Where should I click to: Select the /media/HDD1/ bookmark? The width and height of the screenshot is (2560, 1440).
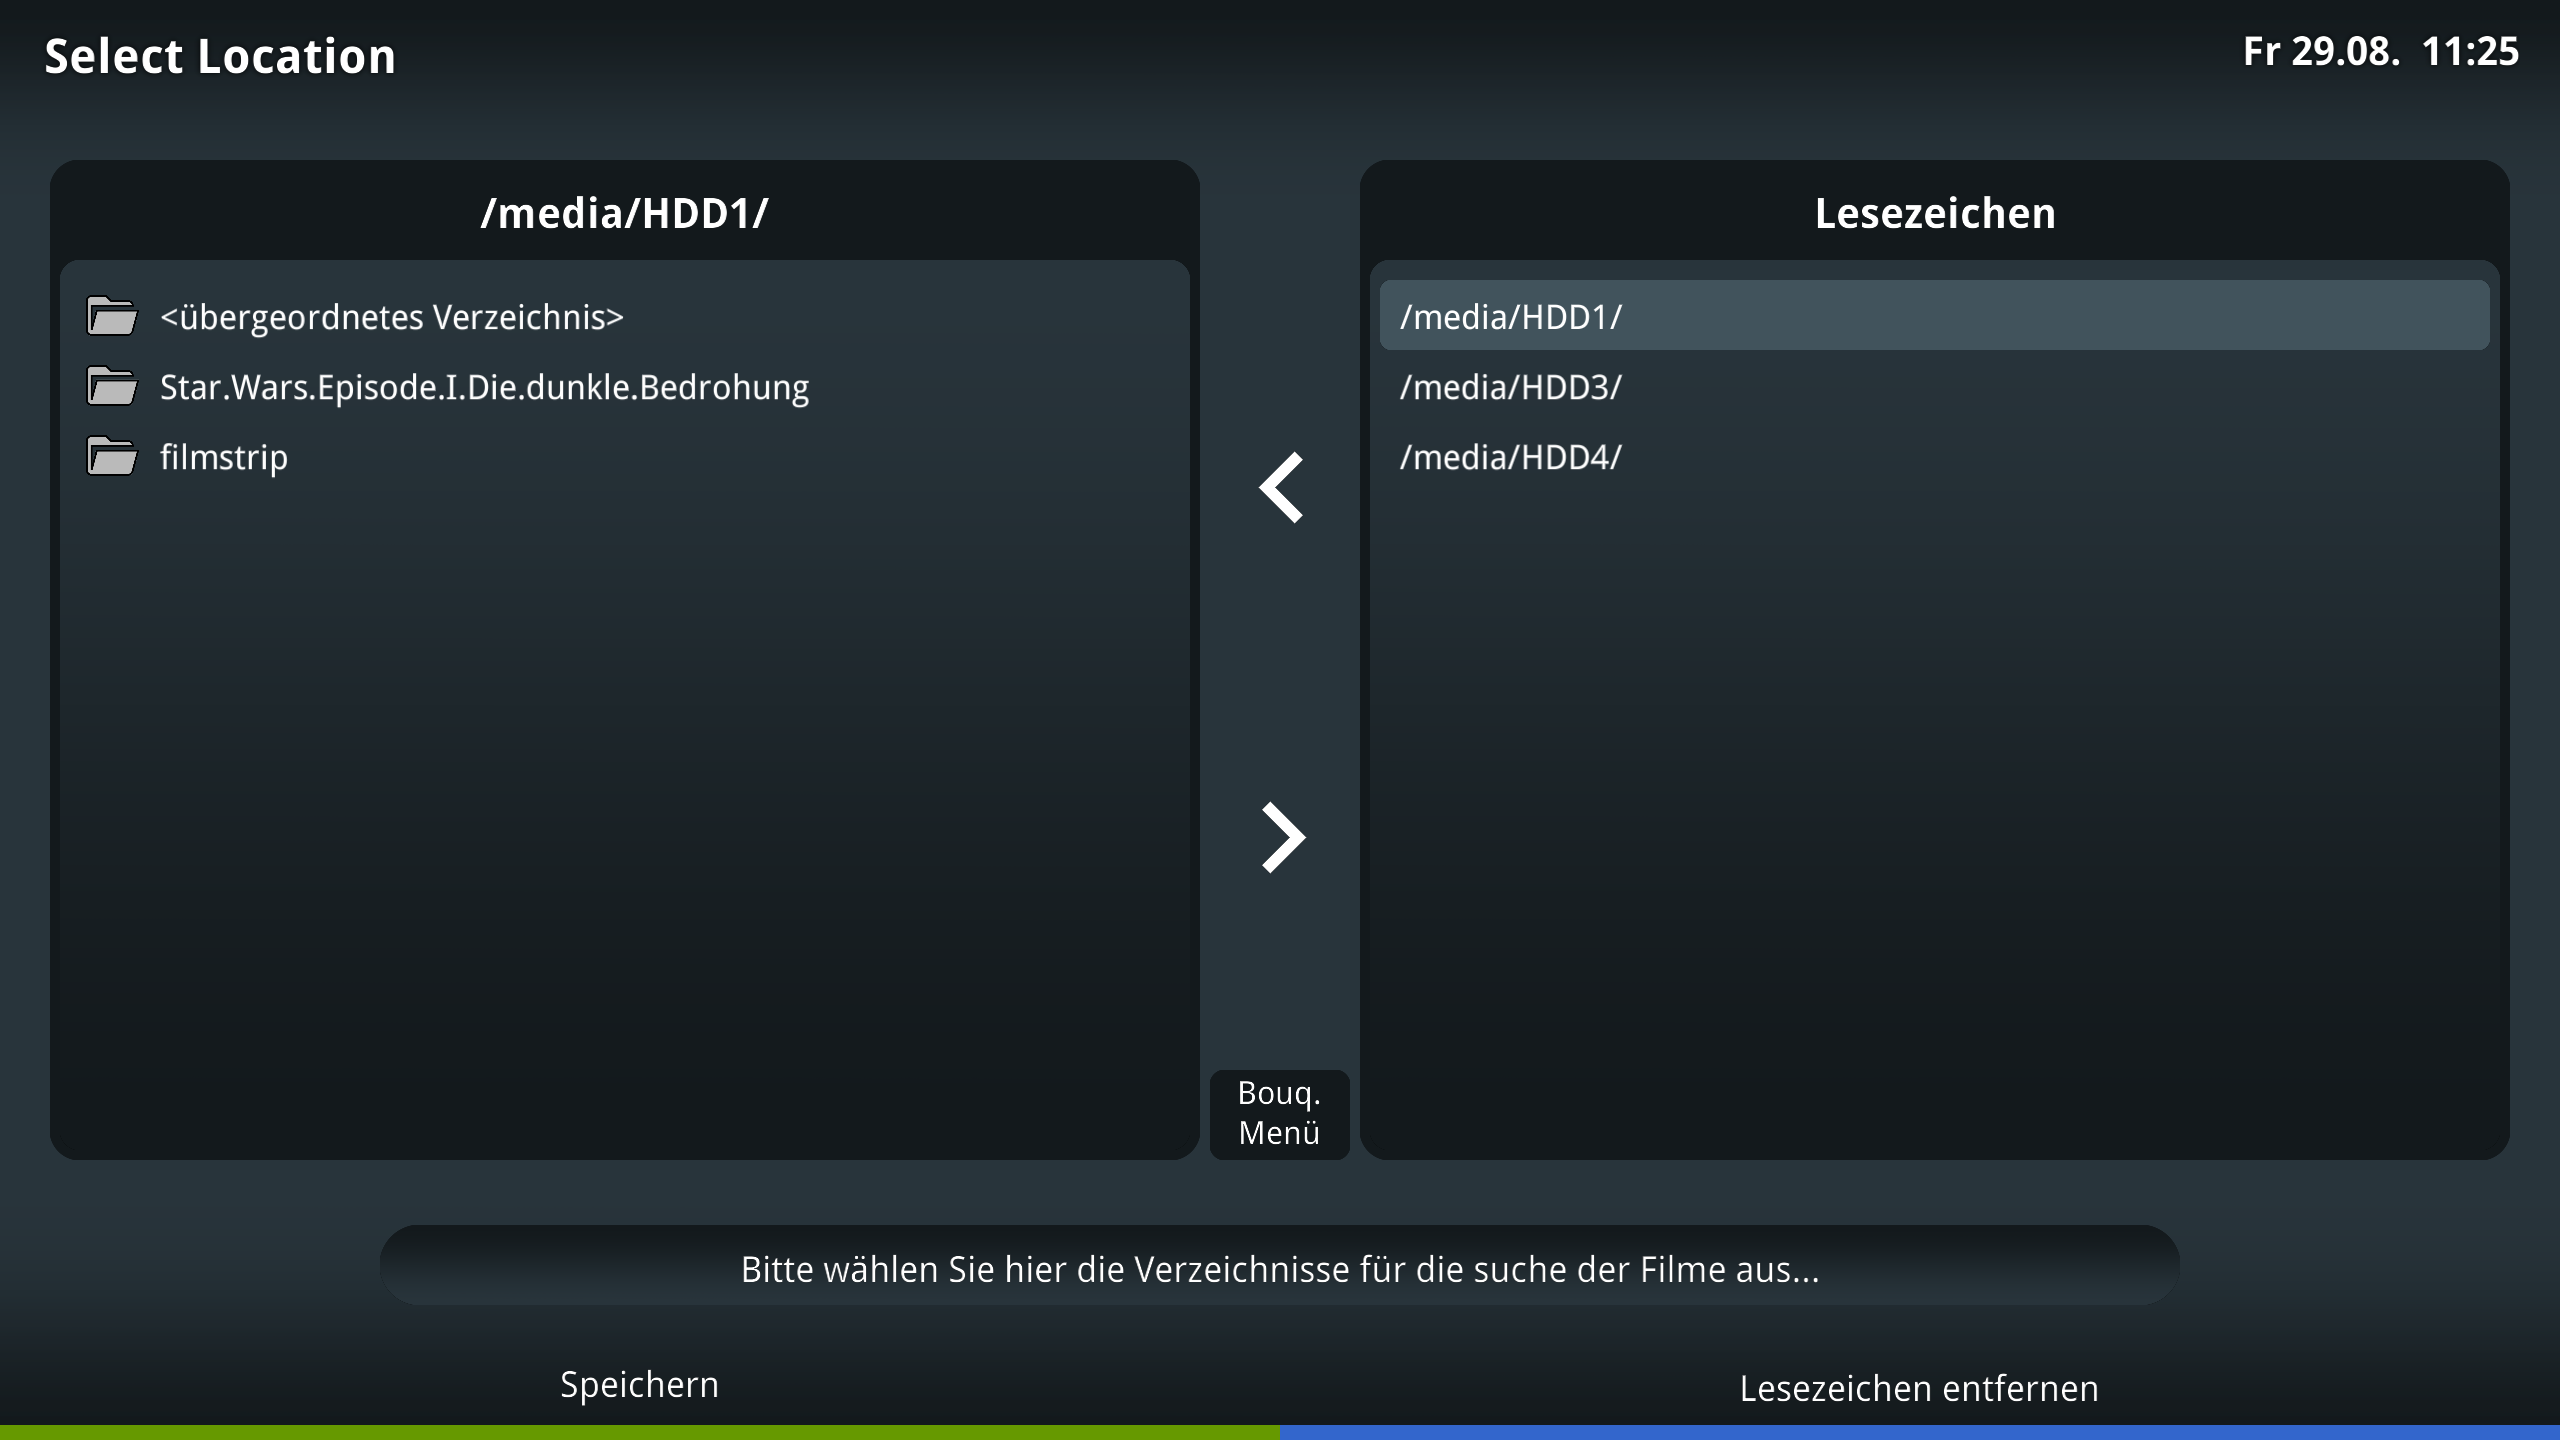(x=1510, y=317)
